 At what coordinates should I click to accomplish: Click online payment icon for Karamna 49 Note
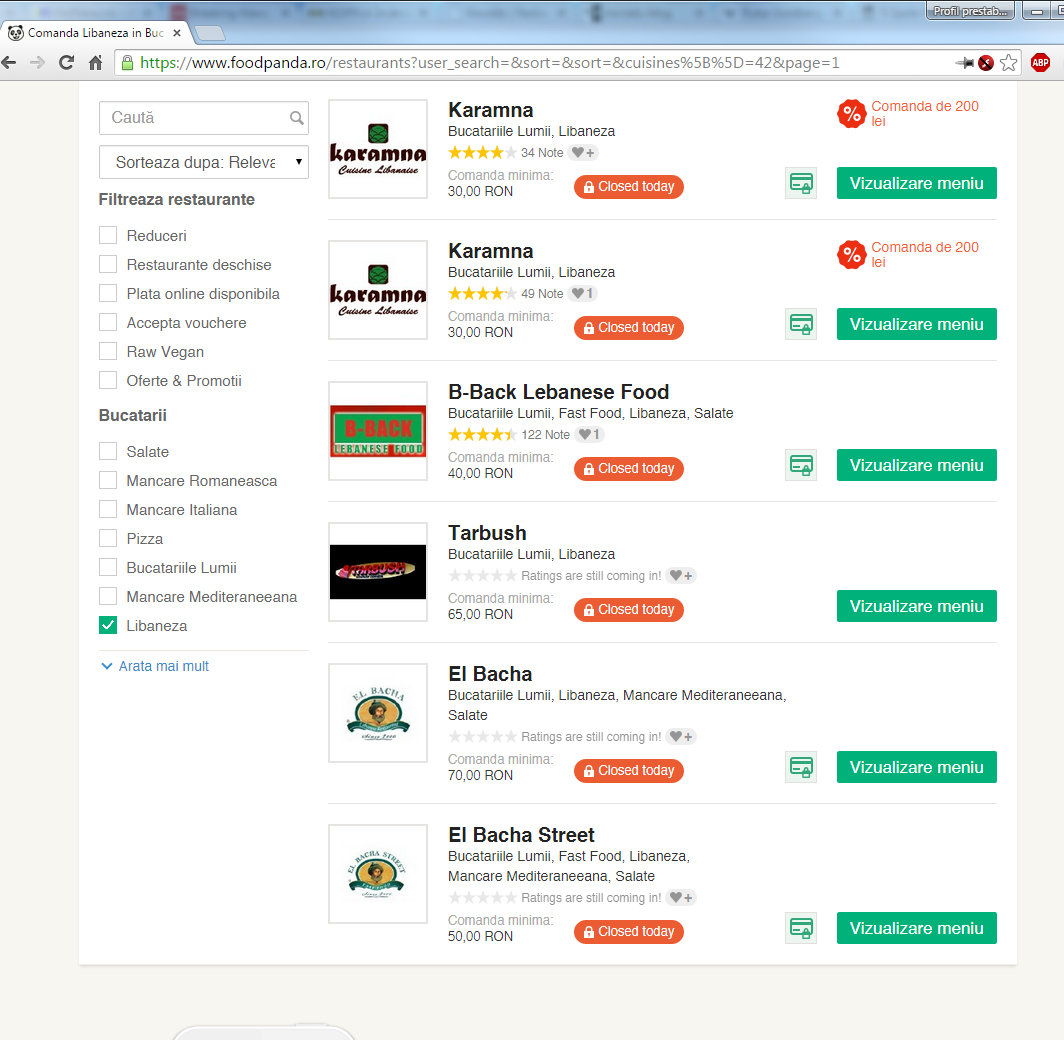(801, 324)
